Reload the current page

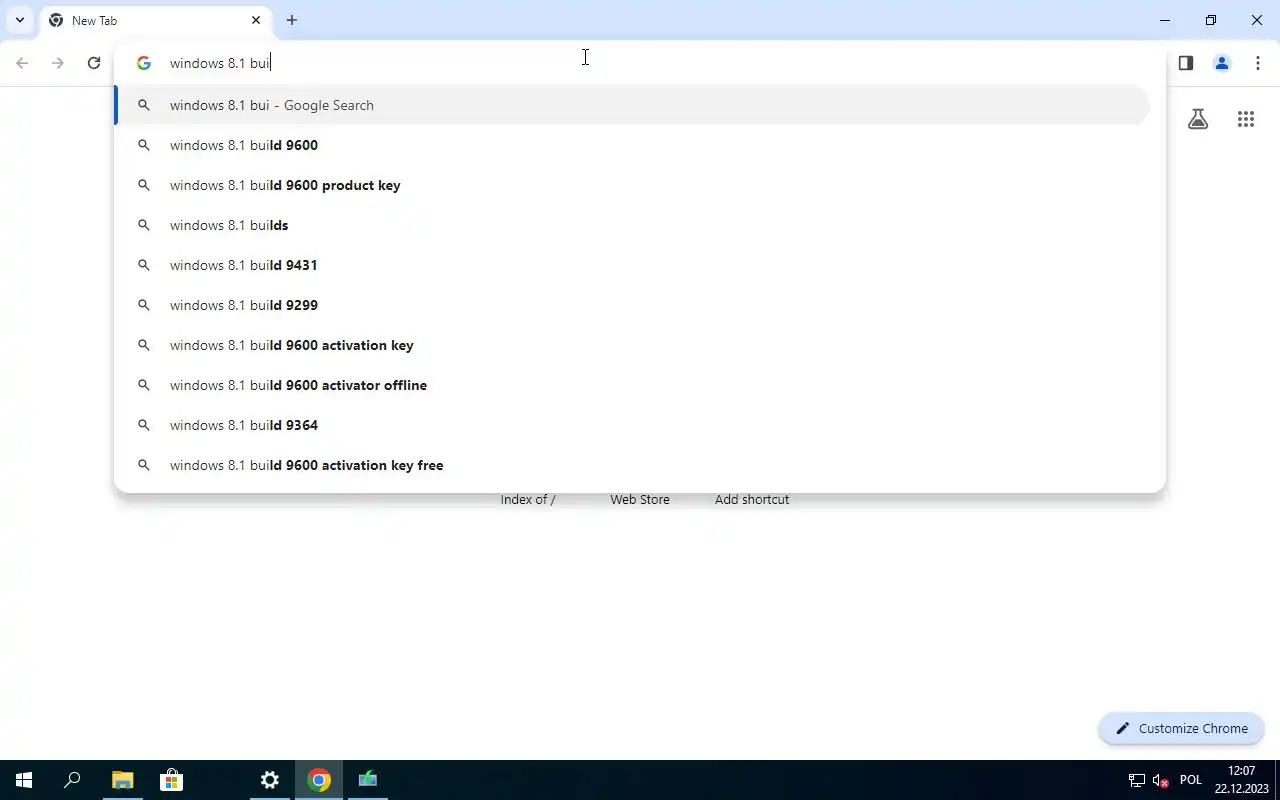coord(94,63)
